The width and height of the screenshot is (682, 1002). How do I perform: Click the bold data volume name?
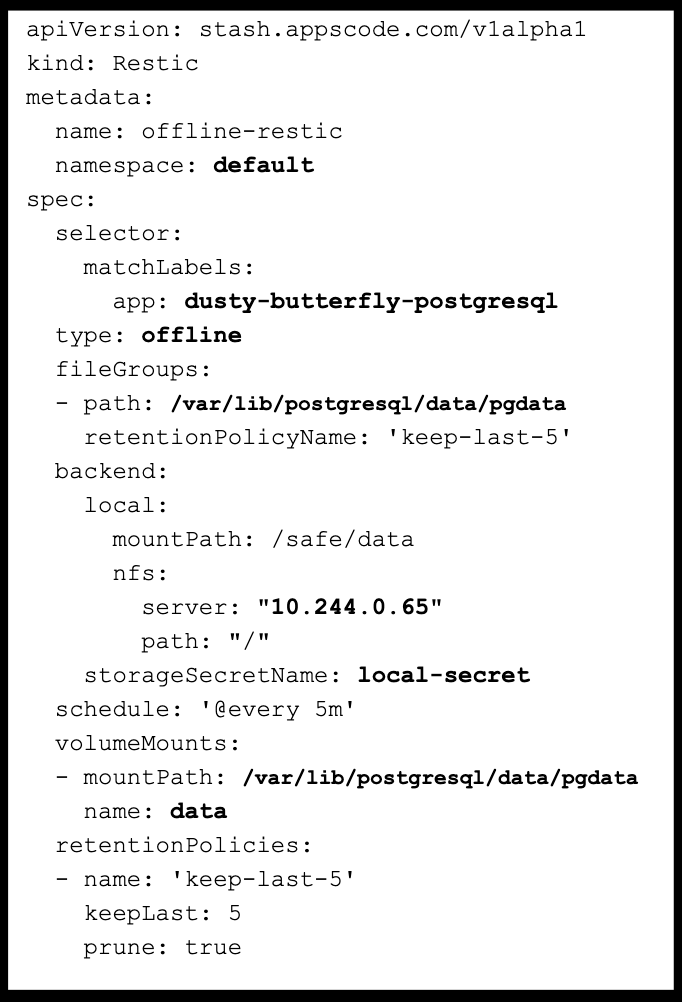click(198, 811)
